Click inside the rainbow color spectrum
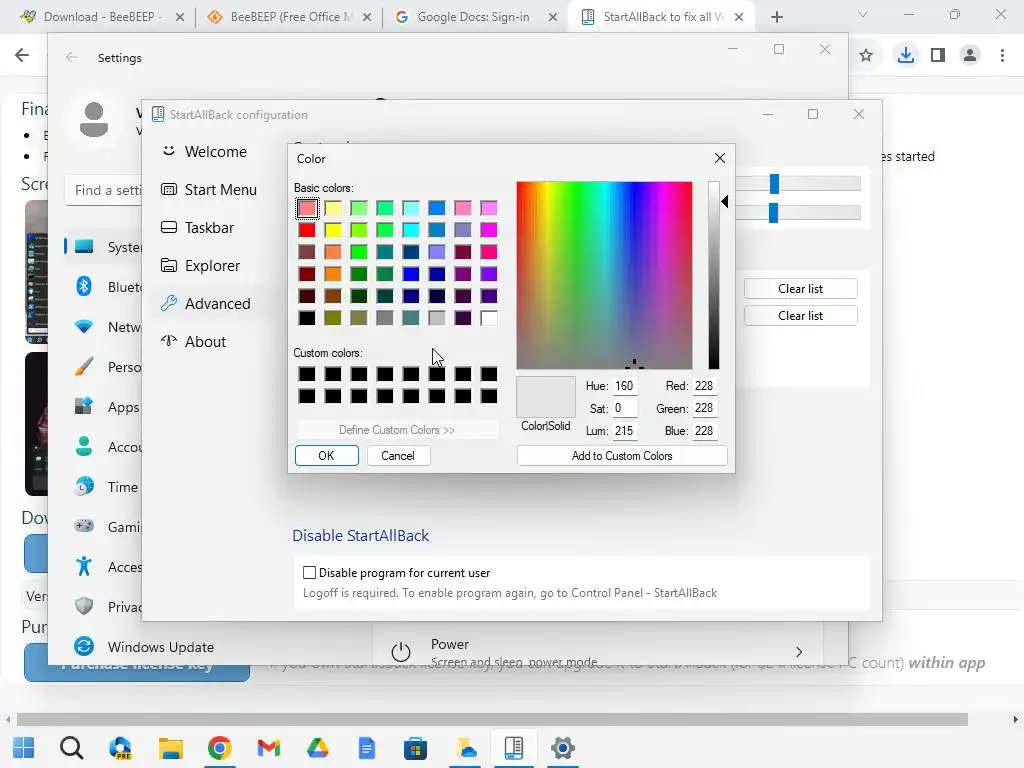The height and width of the screenshot is (768, 1024). 604,276
